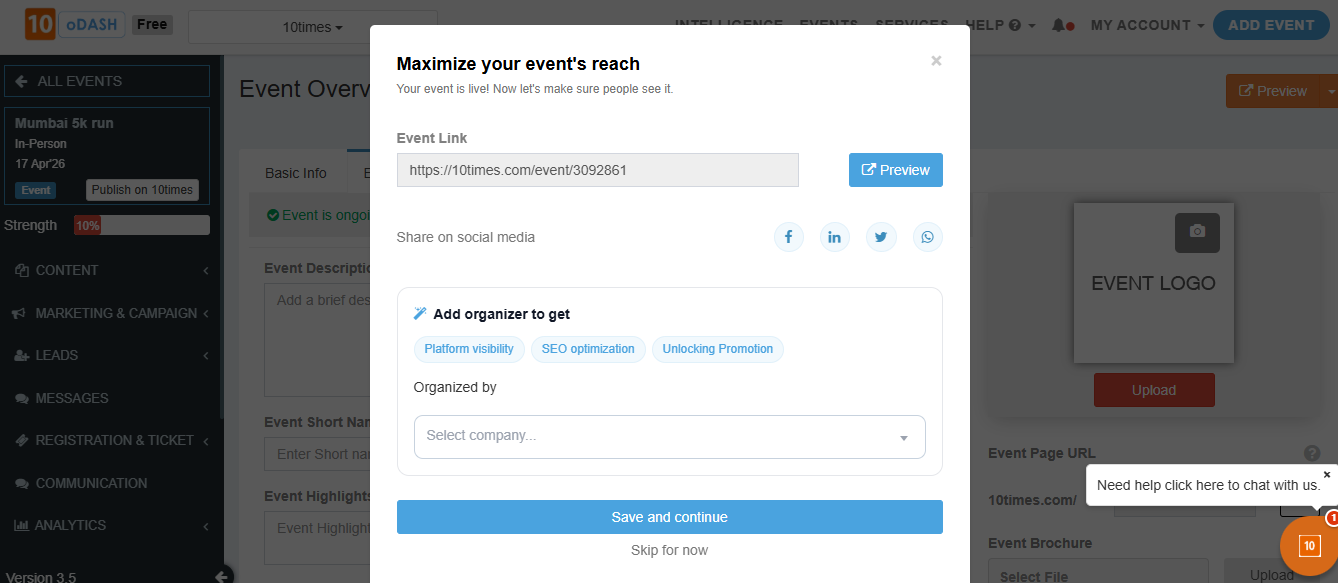1338x583 pixels.
Task: Open the 10times account selector dropdown
Action: [312, 27]
